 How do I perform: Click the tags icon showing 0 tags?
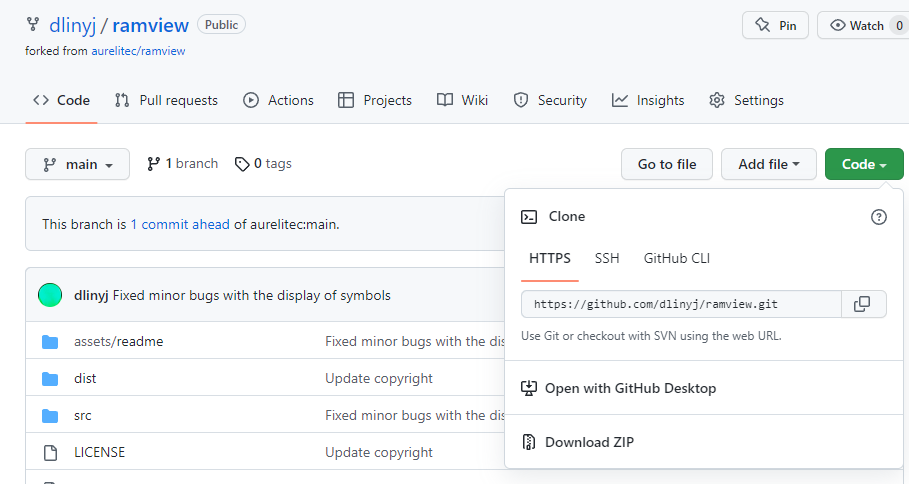241,164
